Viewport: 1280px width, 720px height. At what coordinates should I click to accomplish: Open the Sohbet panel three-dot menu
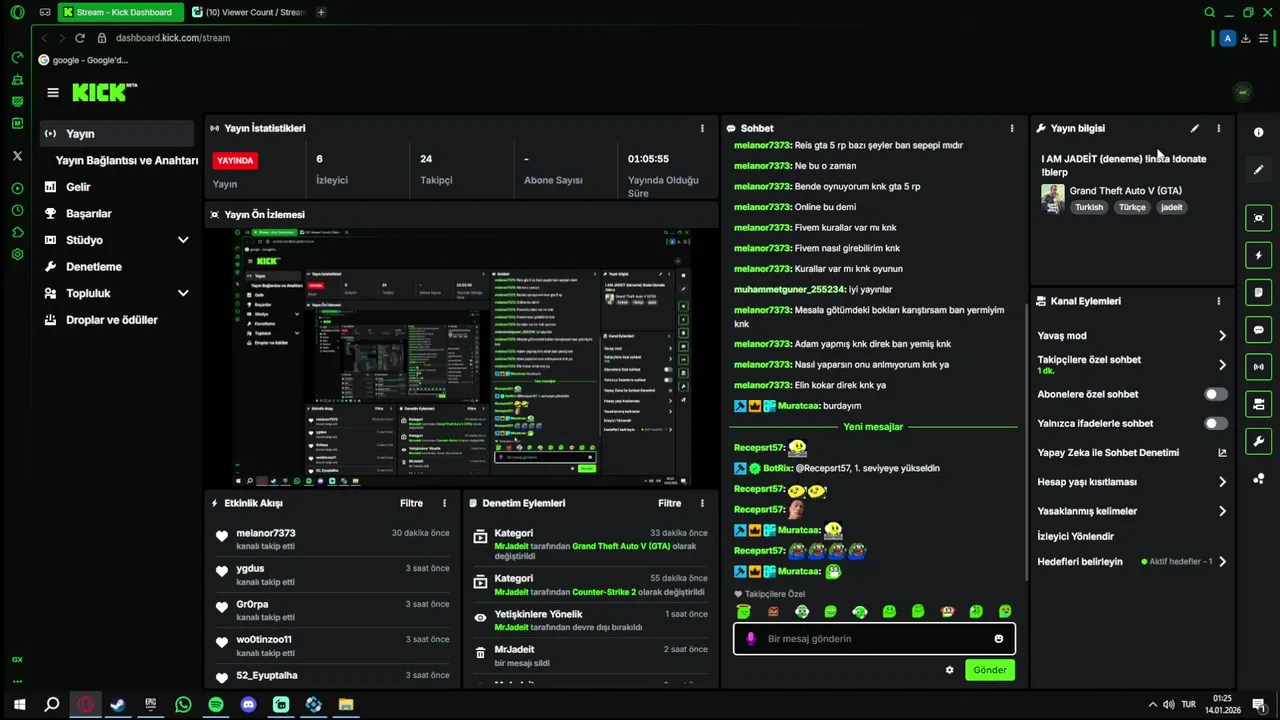pyautogui.click(x=1011, y=128)
